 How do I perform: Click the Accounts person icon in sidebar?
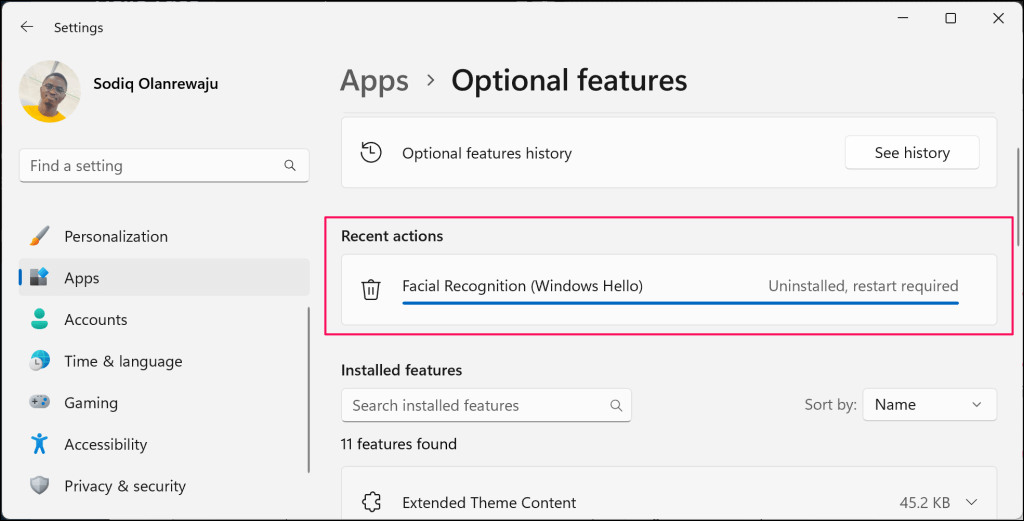coord(40,320)
